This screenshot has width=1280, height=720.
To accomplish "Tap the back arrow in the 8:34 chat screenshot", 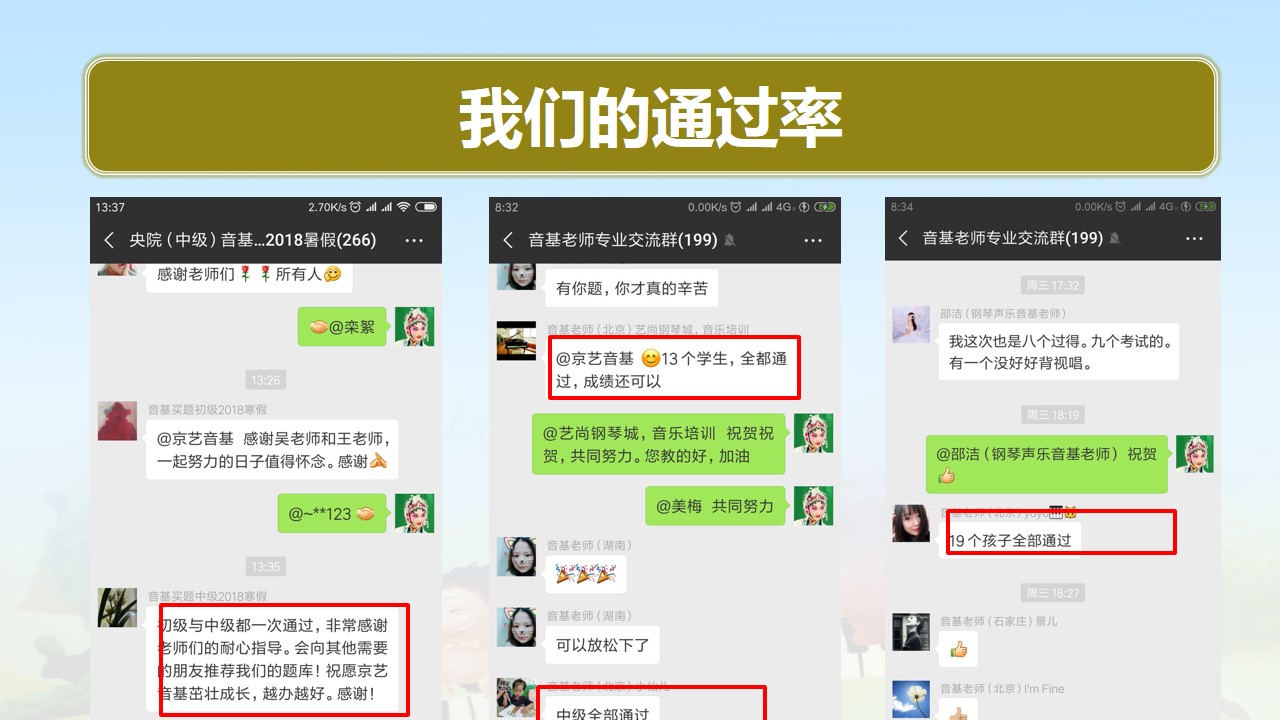I will click(x=903, y=238).
